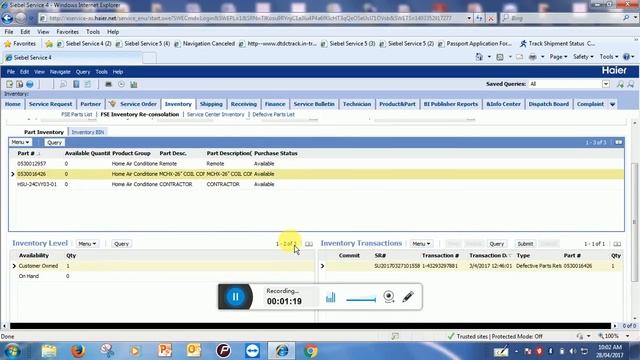The height and width of the screenshot is (360, 640).
Task: Switch to the Service Request tab
Action: point(51,104)
